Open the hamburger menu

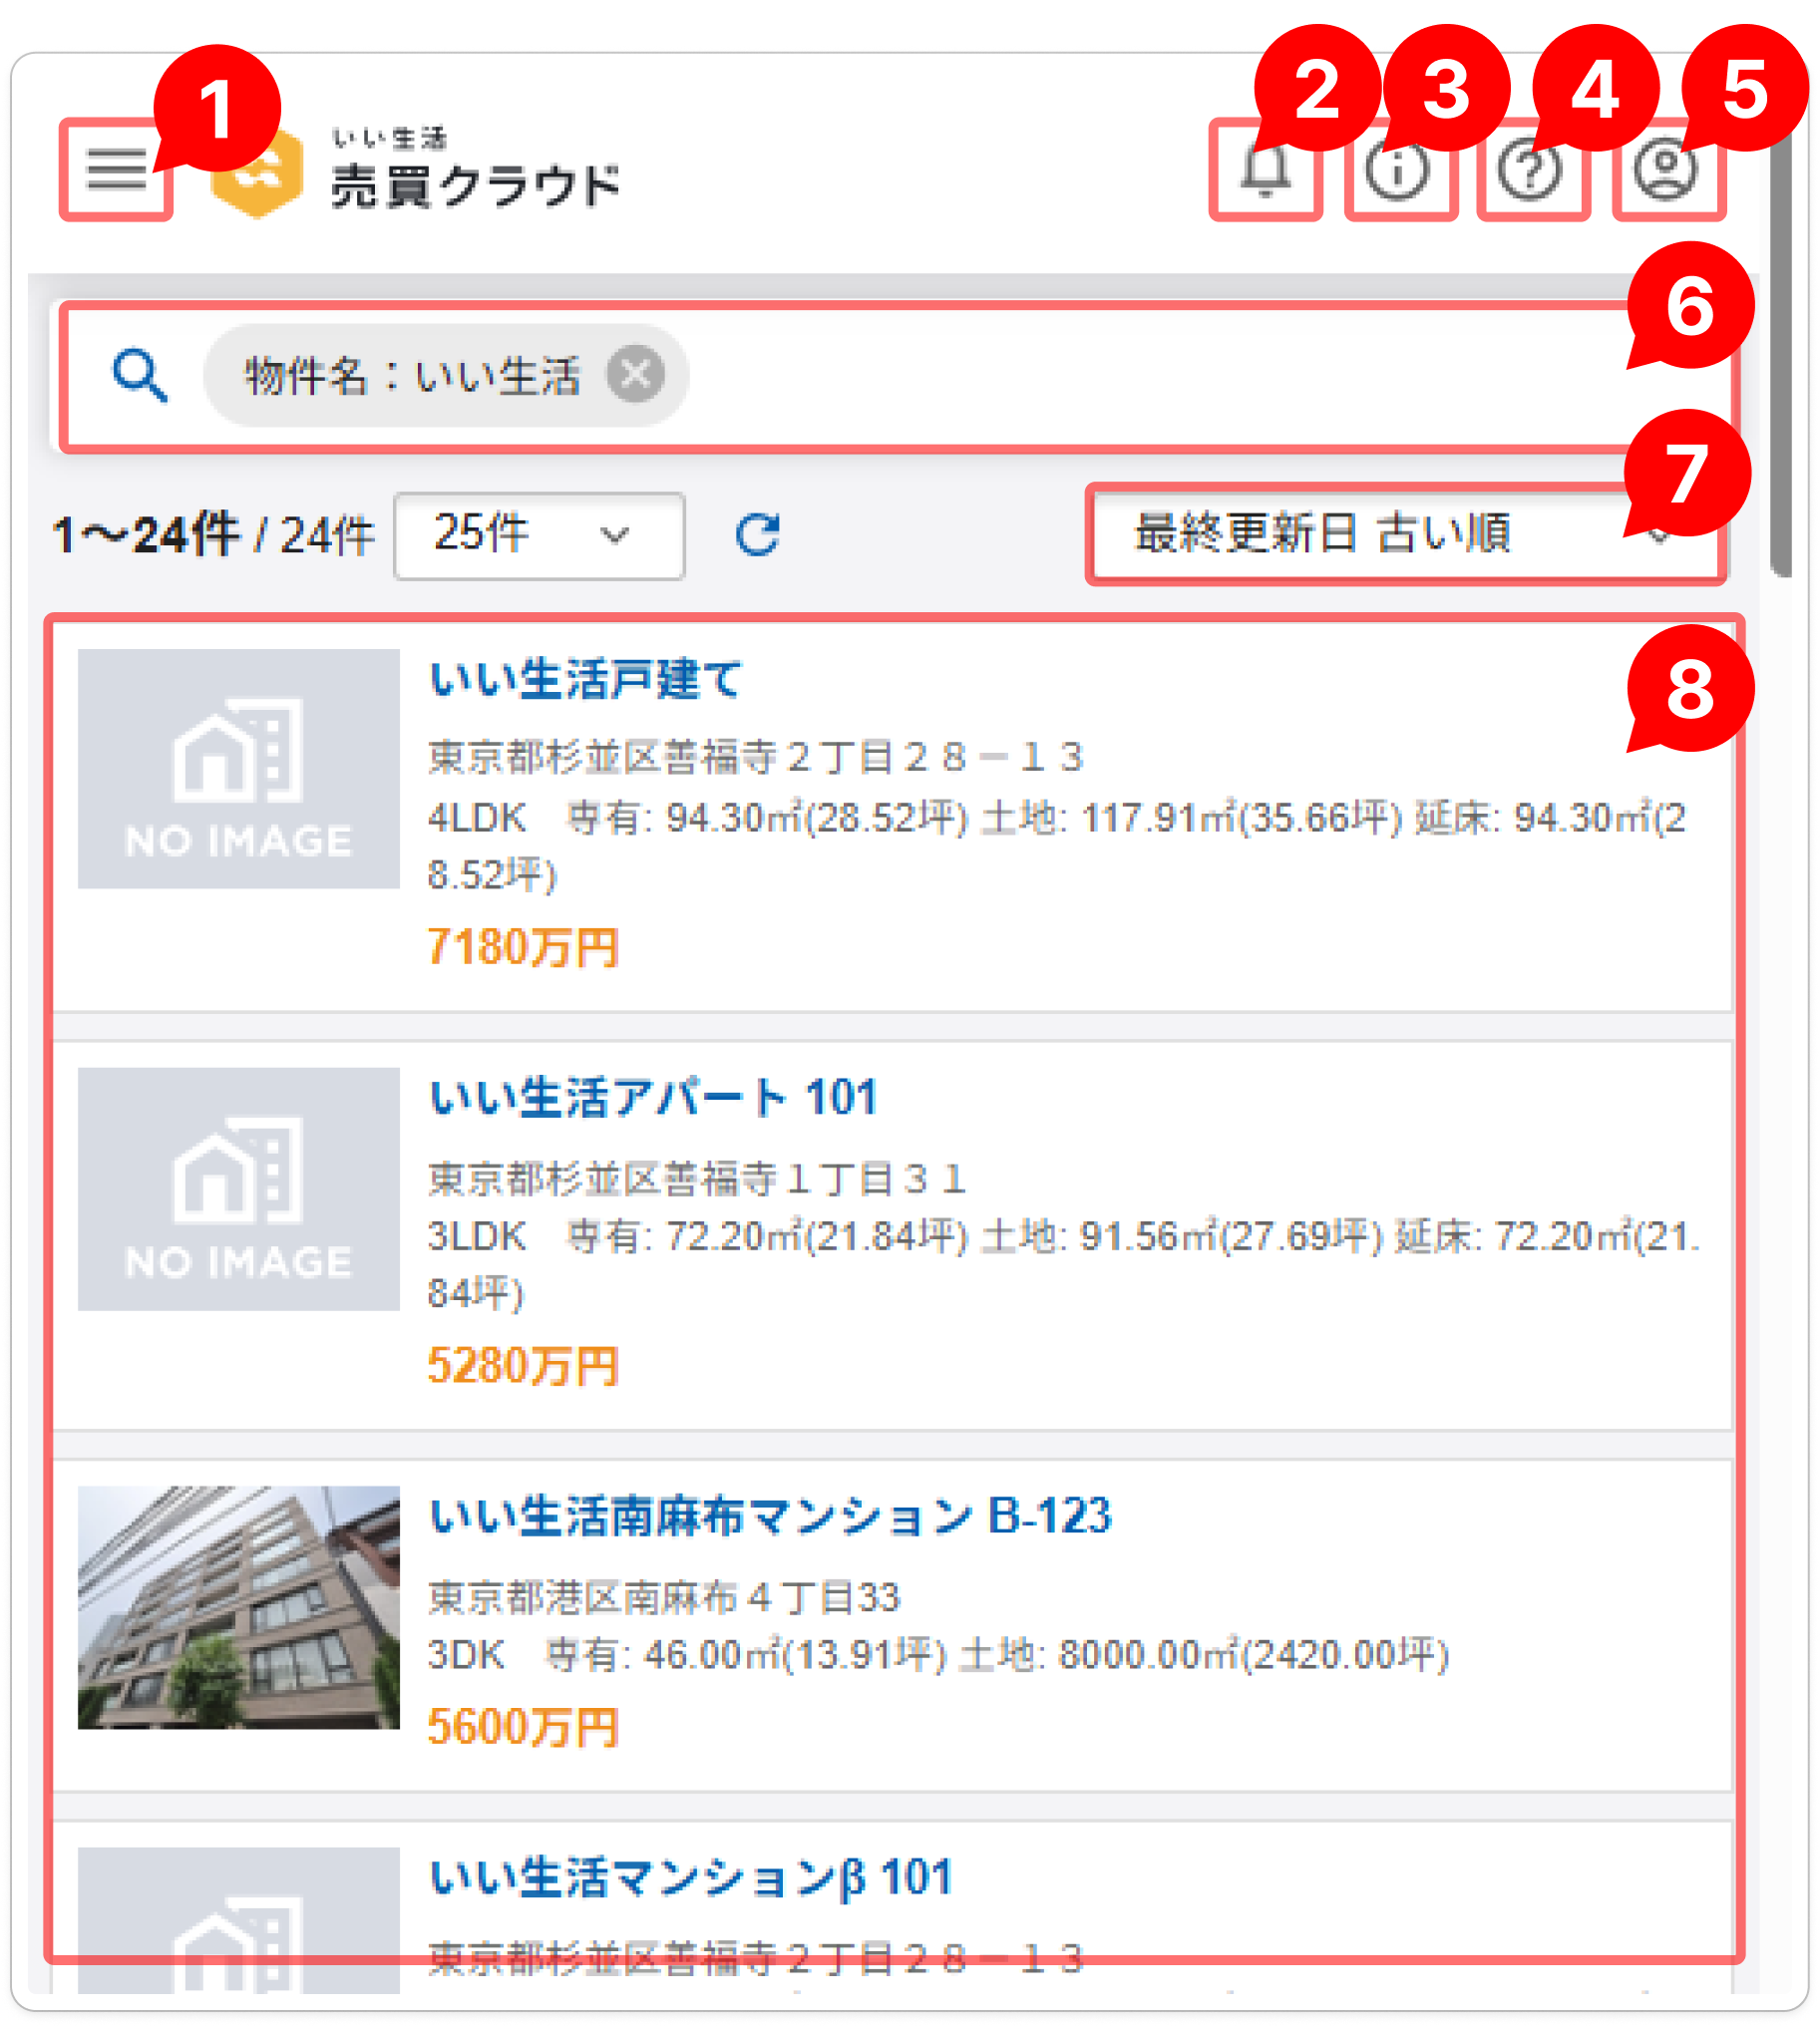click(x=116, y=170)
